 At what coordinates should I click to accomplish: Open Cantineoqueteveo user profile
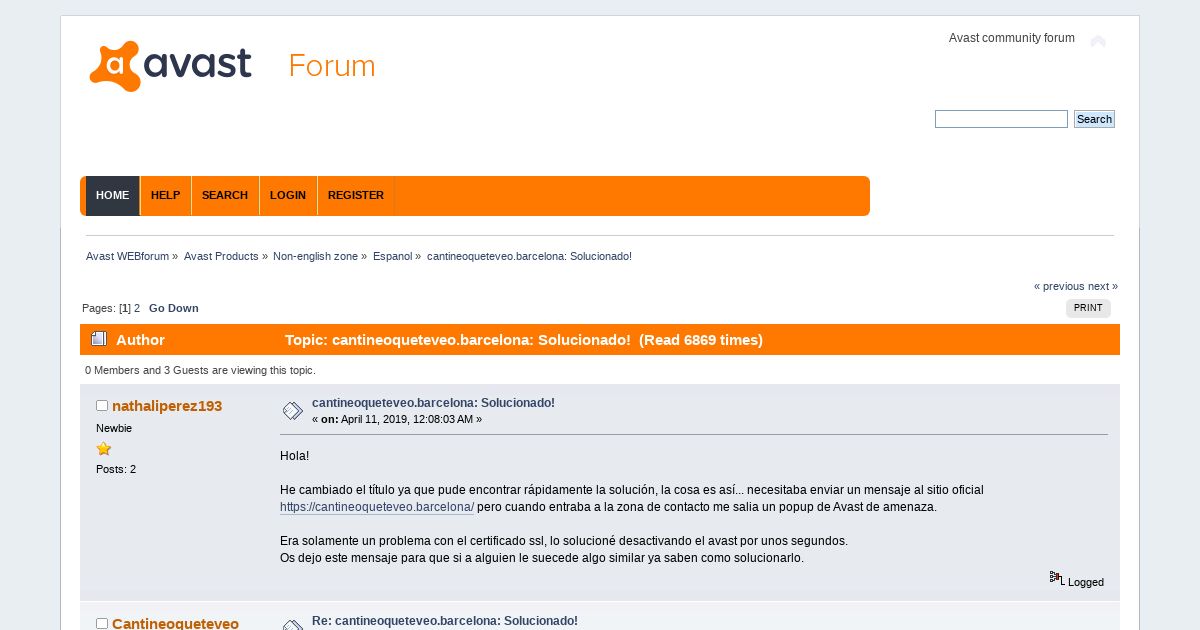coord(175,623)
